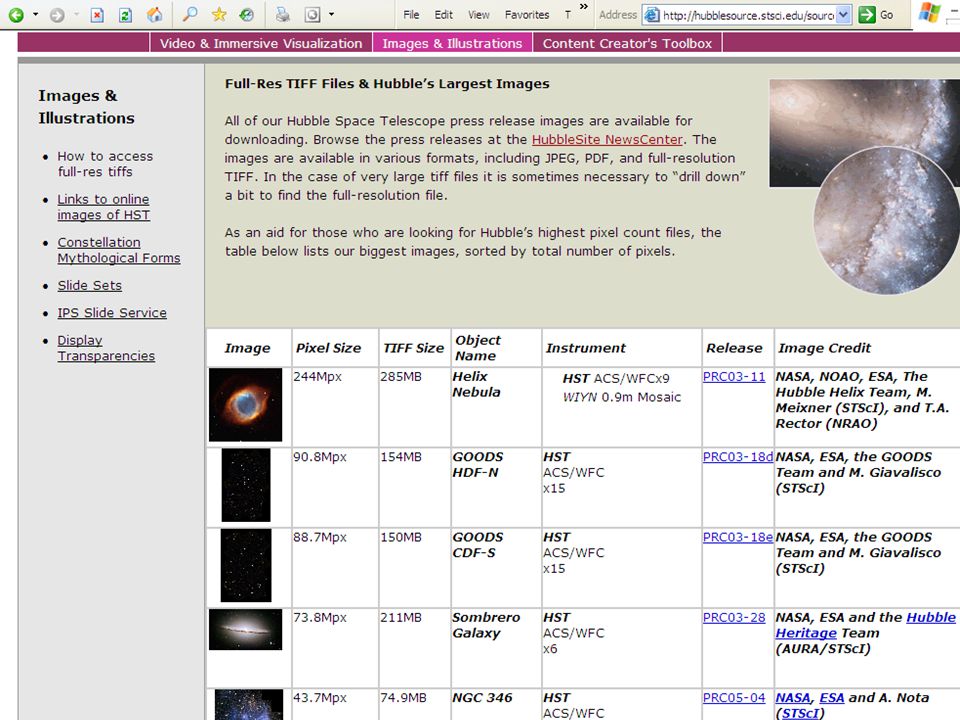Click the STScI link in NGC 346 credit
The height and width of the screenshot is (720, 960).
(800, 713)
